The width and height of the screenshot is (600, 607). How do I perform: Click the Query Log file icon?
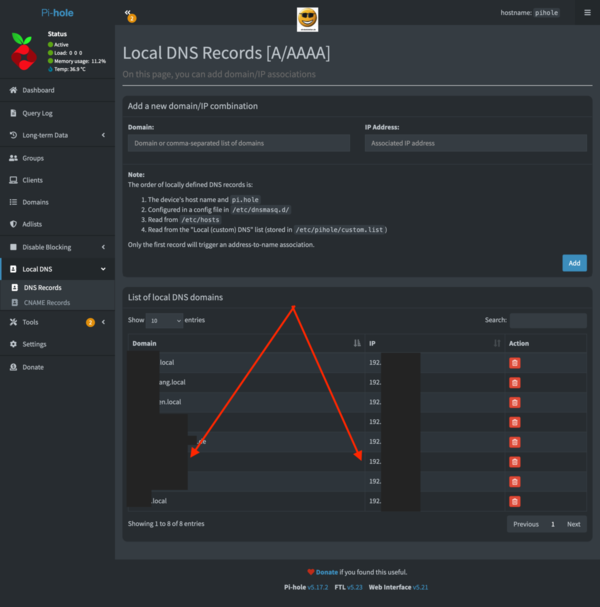[x=14, y=113]
